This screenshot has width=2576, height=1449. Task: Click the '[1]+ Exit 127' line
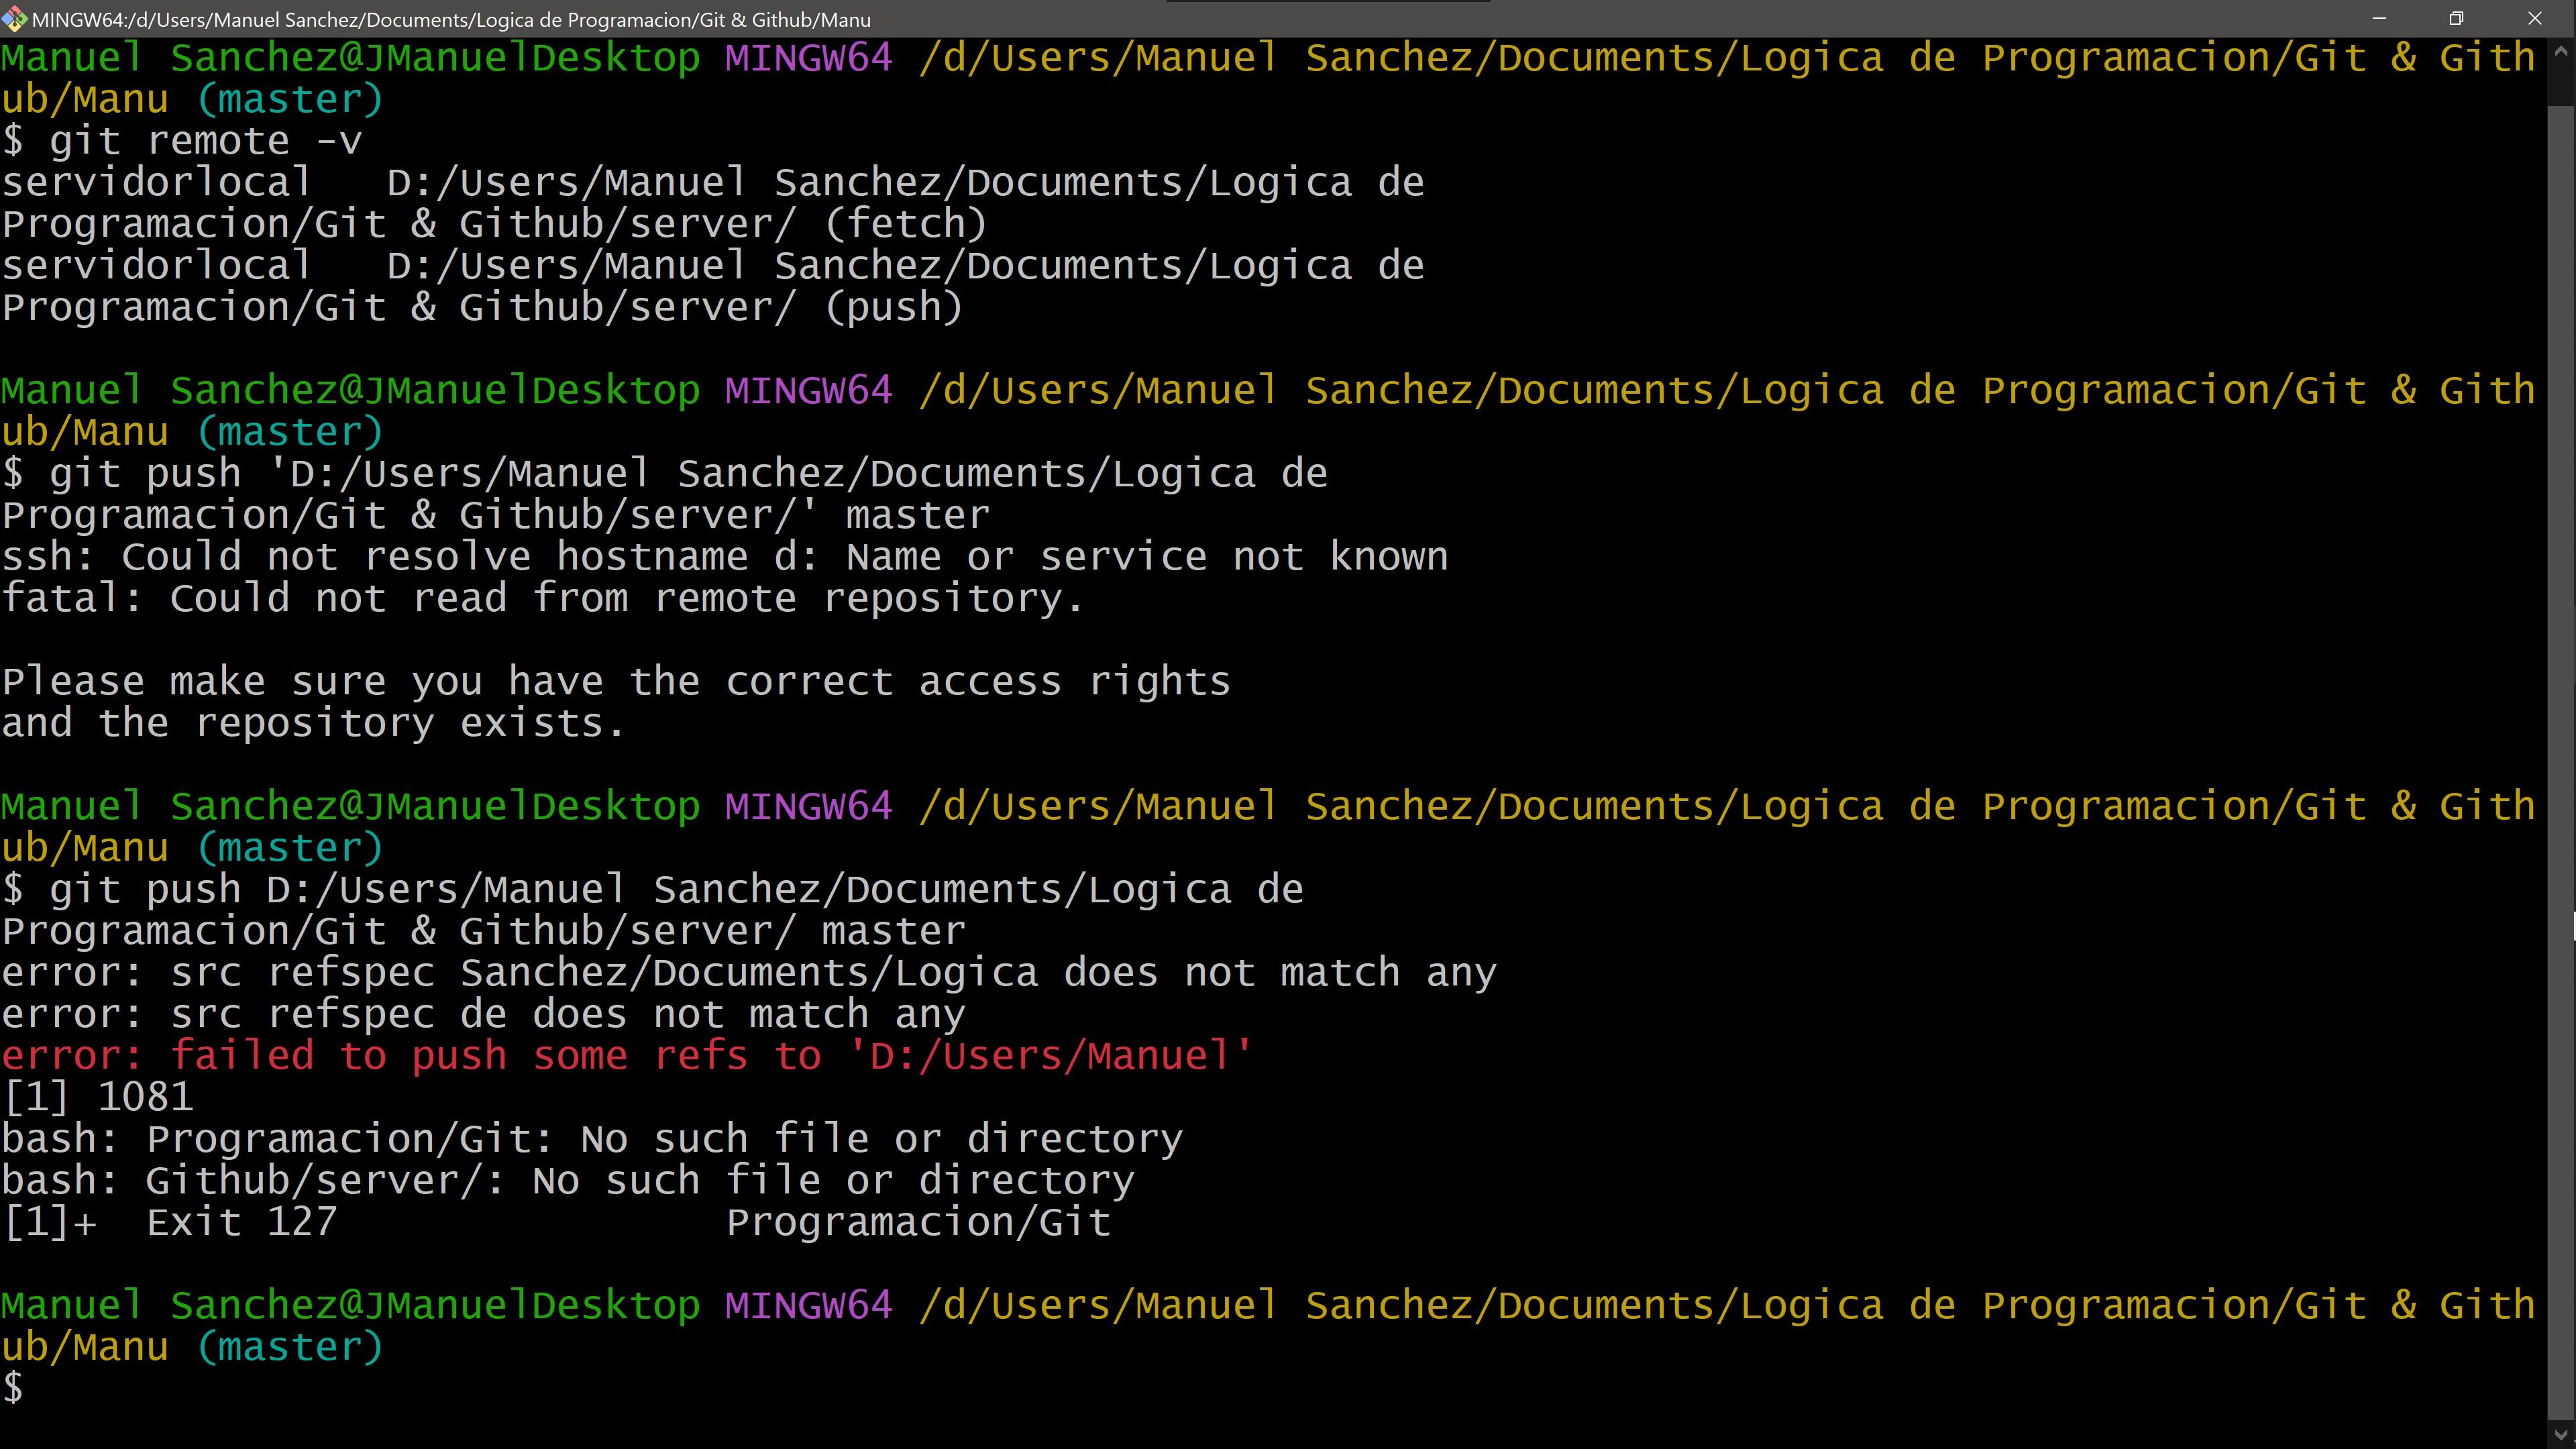(556, 1222)
